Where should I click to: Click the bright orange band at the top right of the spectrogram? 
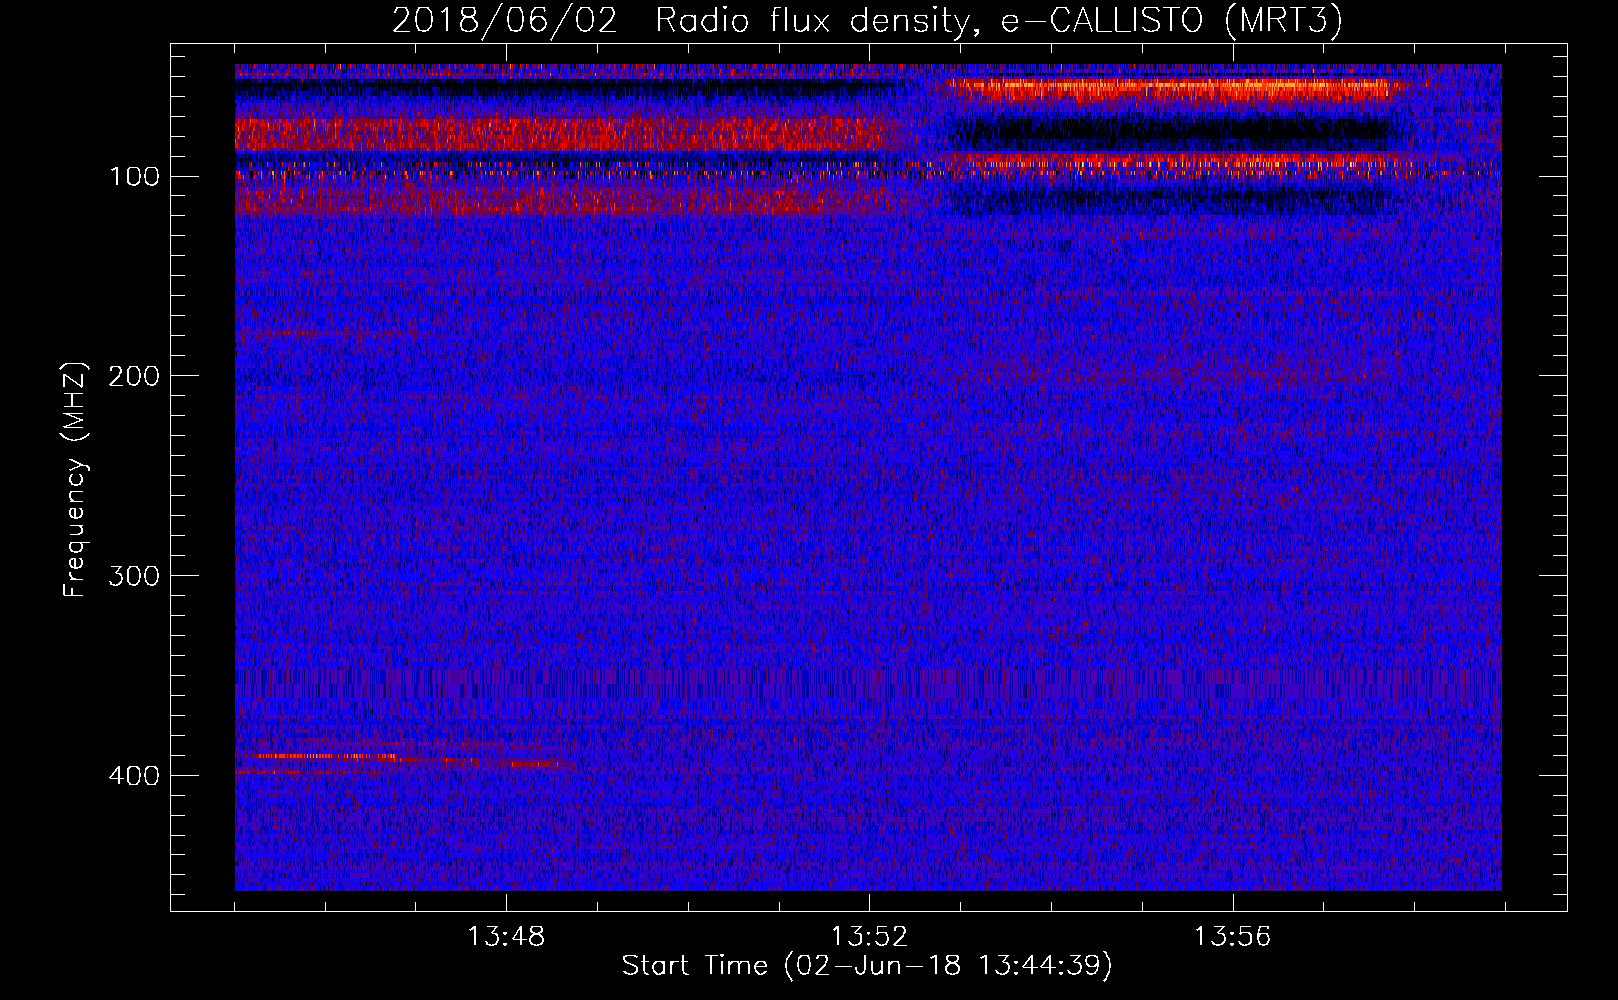click(x=1170, y=90)
